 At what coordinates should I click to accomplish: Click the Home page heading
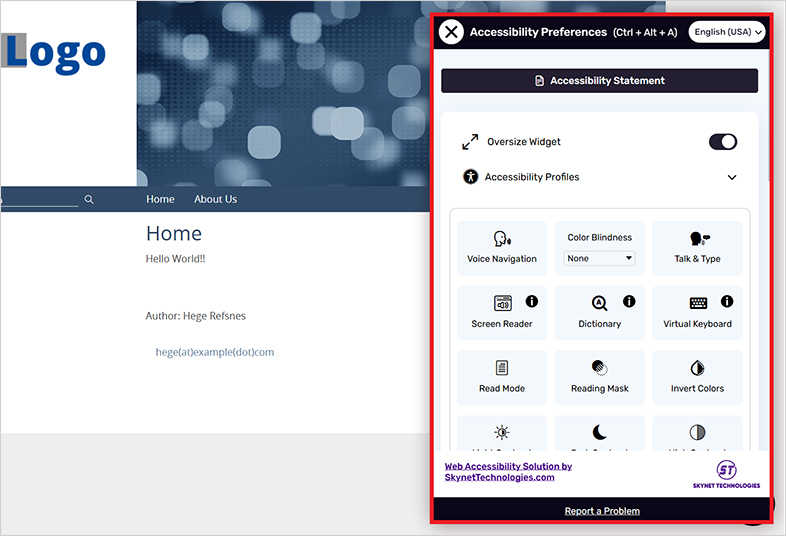[174, 234]
